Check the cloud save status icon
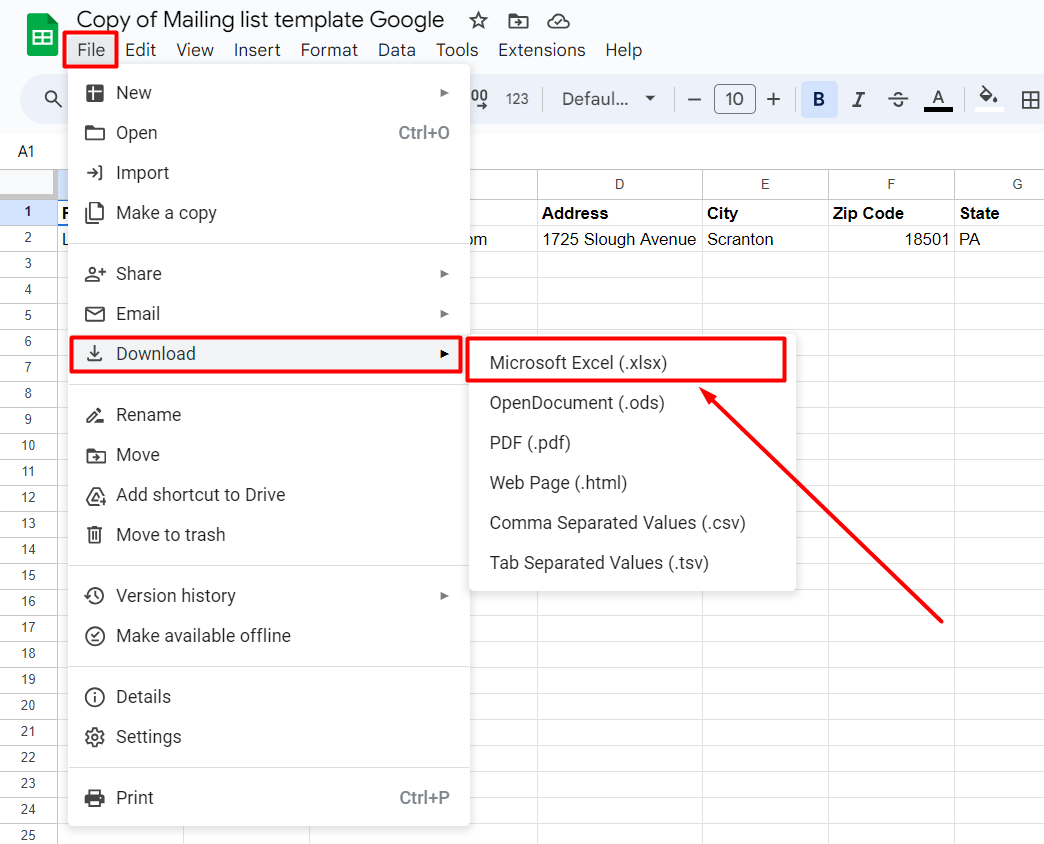Viewport: 1044px width, 844px height. coord(558,21)
